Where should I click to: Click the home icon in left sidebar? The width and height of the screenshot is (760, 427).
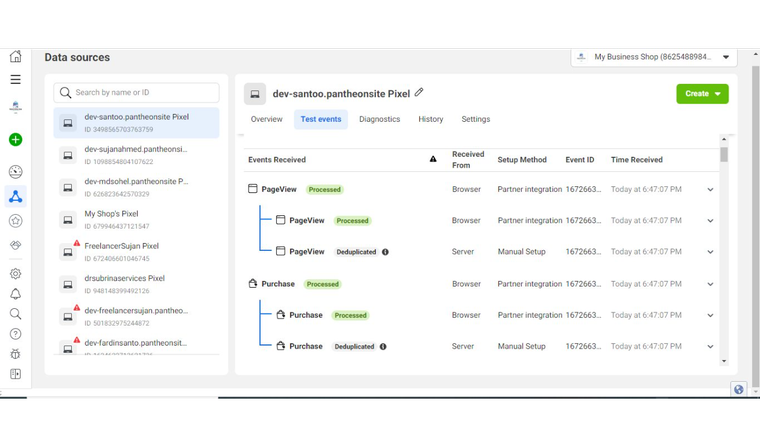tap(15, 57)
